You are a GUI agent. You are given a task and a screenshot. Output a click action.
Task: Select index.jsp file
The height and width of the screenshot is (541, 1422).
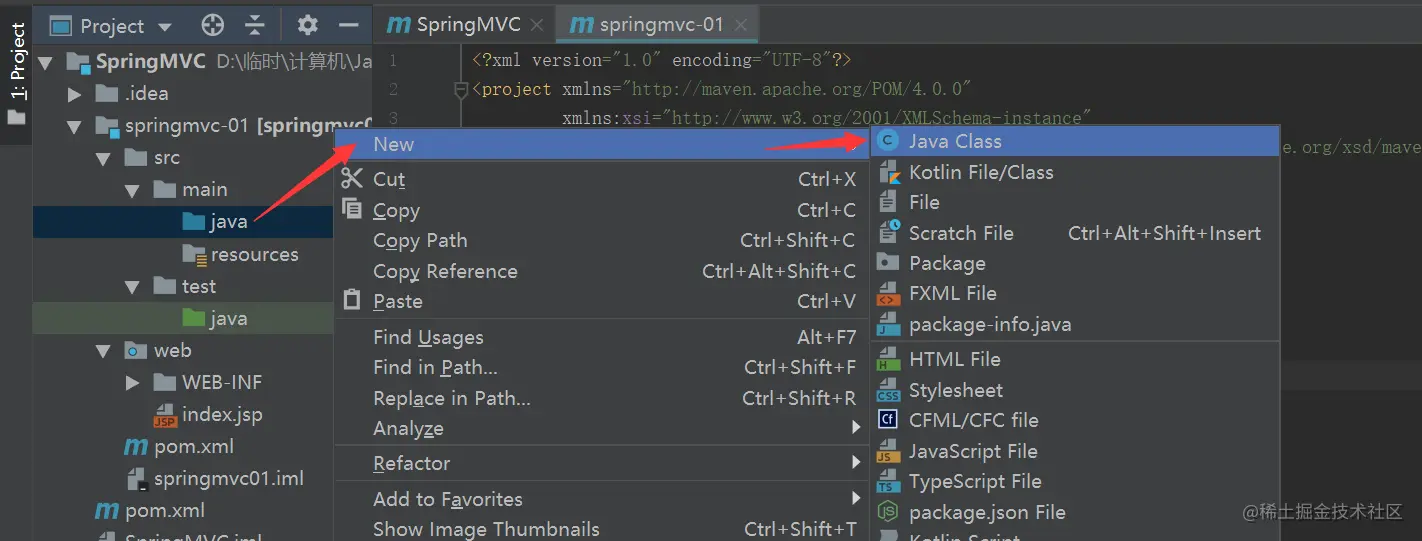[x=183, y=414]
